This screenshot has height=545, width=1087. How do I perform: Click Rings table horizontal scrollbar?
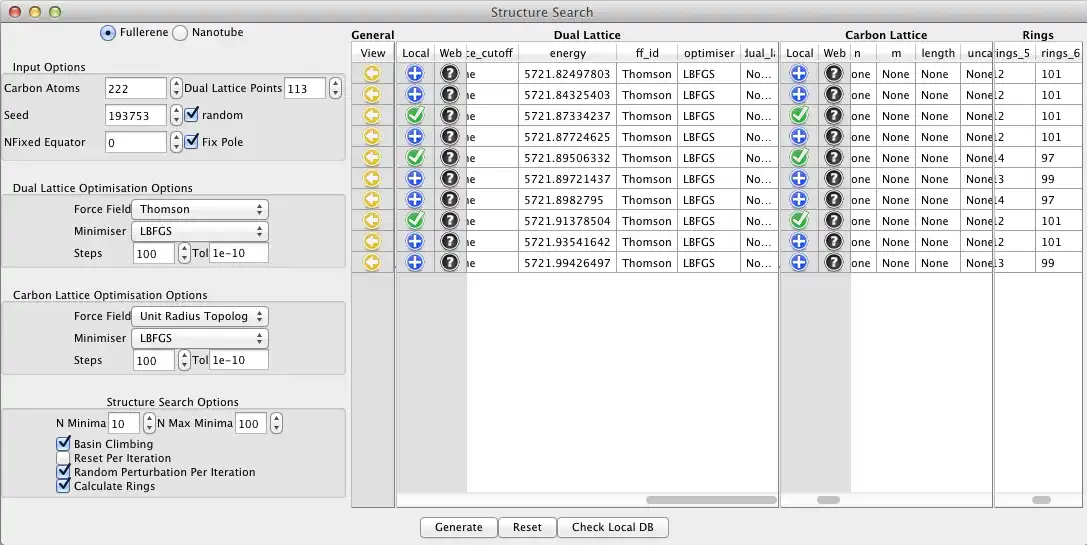click(1041, 499)
